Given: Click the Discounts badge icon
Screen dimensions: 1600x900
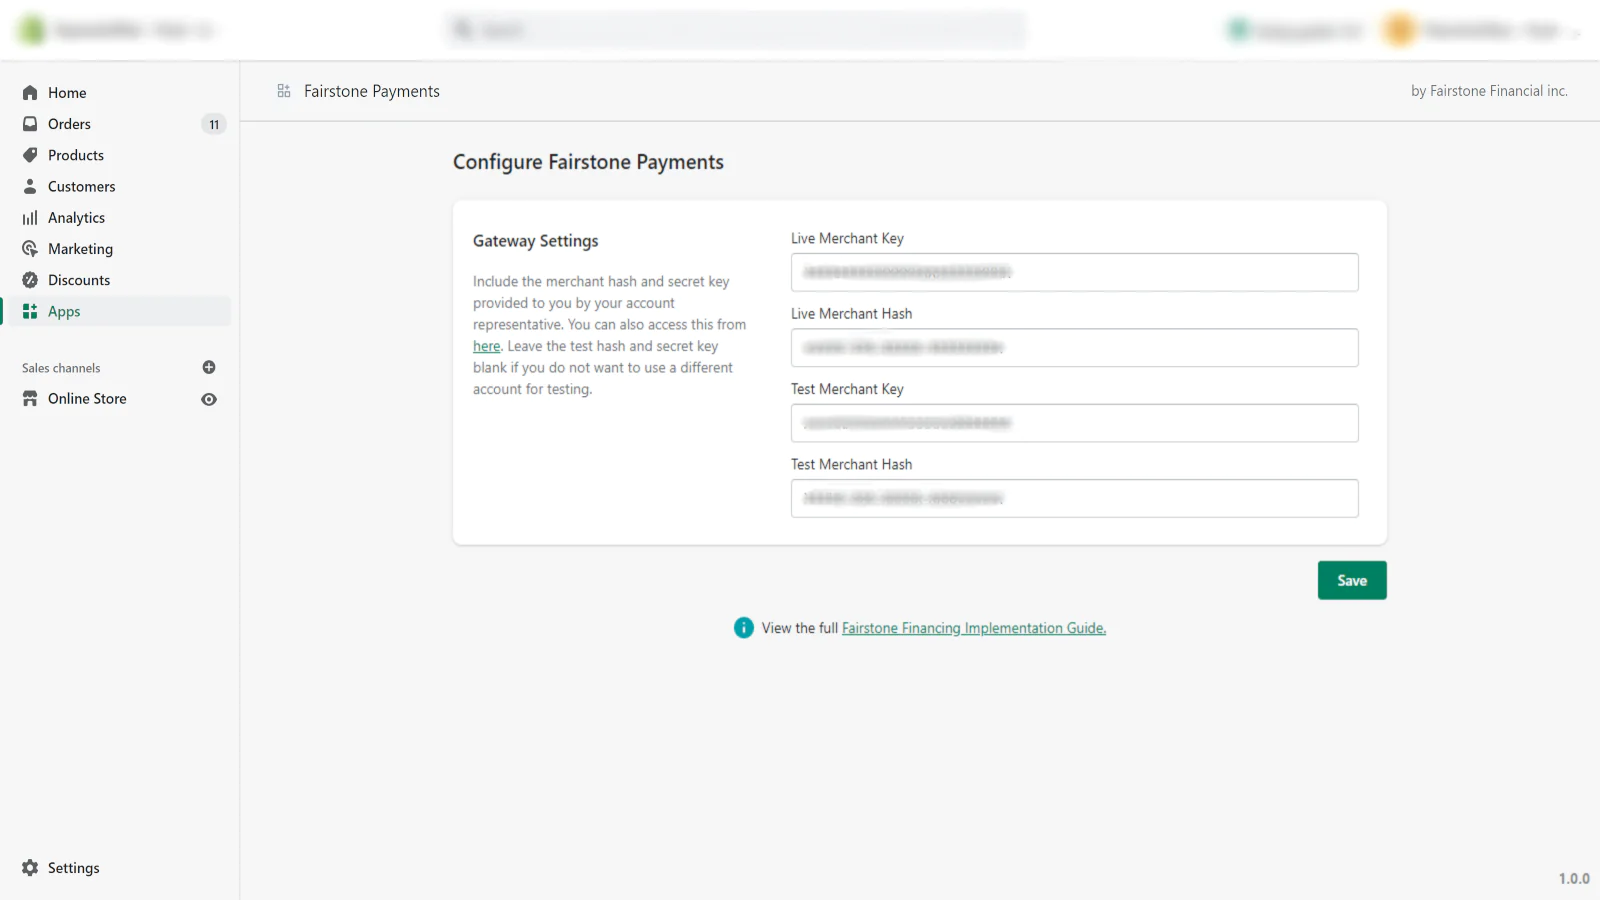Looking at the screenshot, I should (30, 280).
